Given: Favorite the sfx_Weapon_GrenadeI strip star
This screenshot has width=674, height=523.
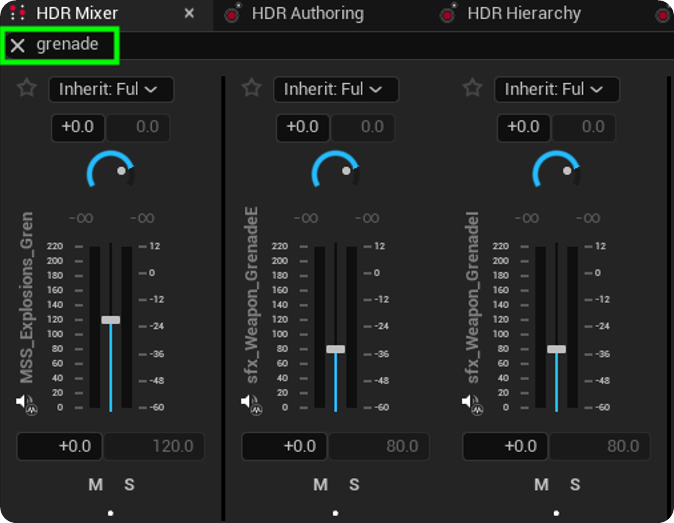Looking at the screenshot, I should point(473,88).
